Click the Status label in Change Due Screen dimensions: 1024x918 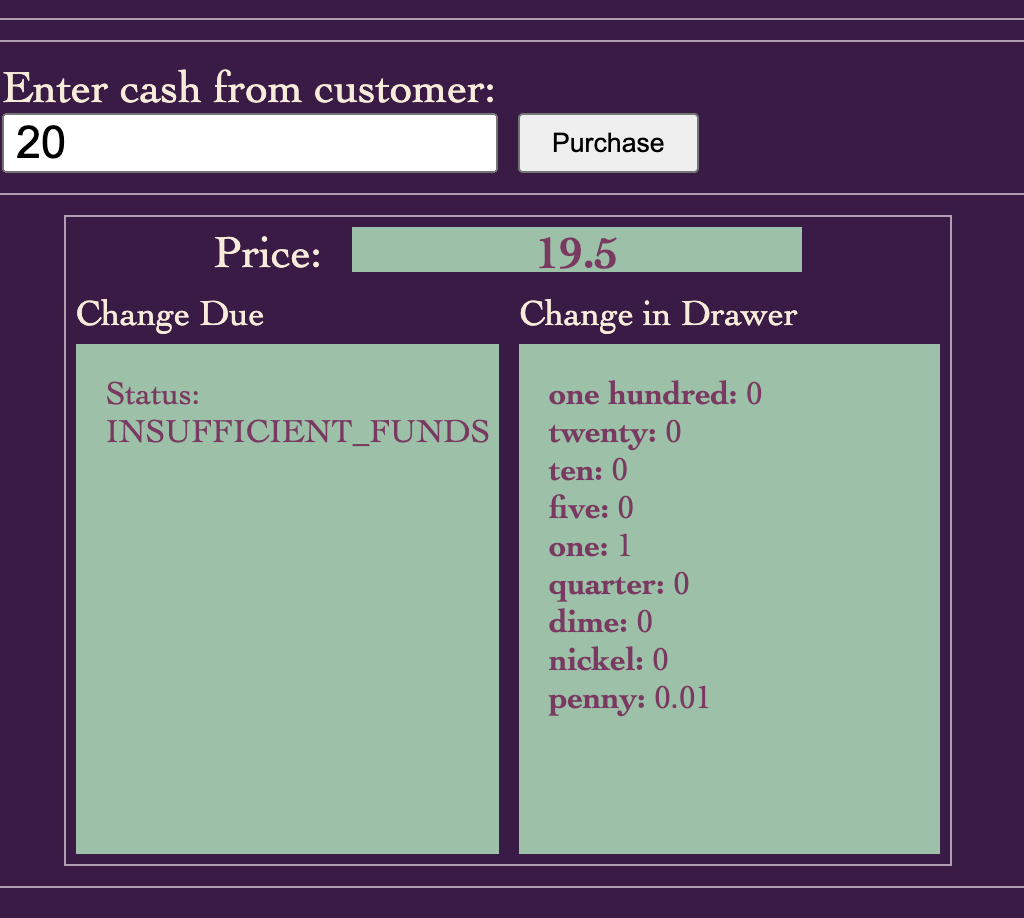click(x=153, y=394)
